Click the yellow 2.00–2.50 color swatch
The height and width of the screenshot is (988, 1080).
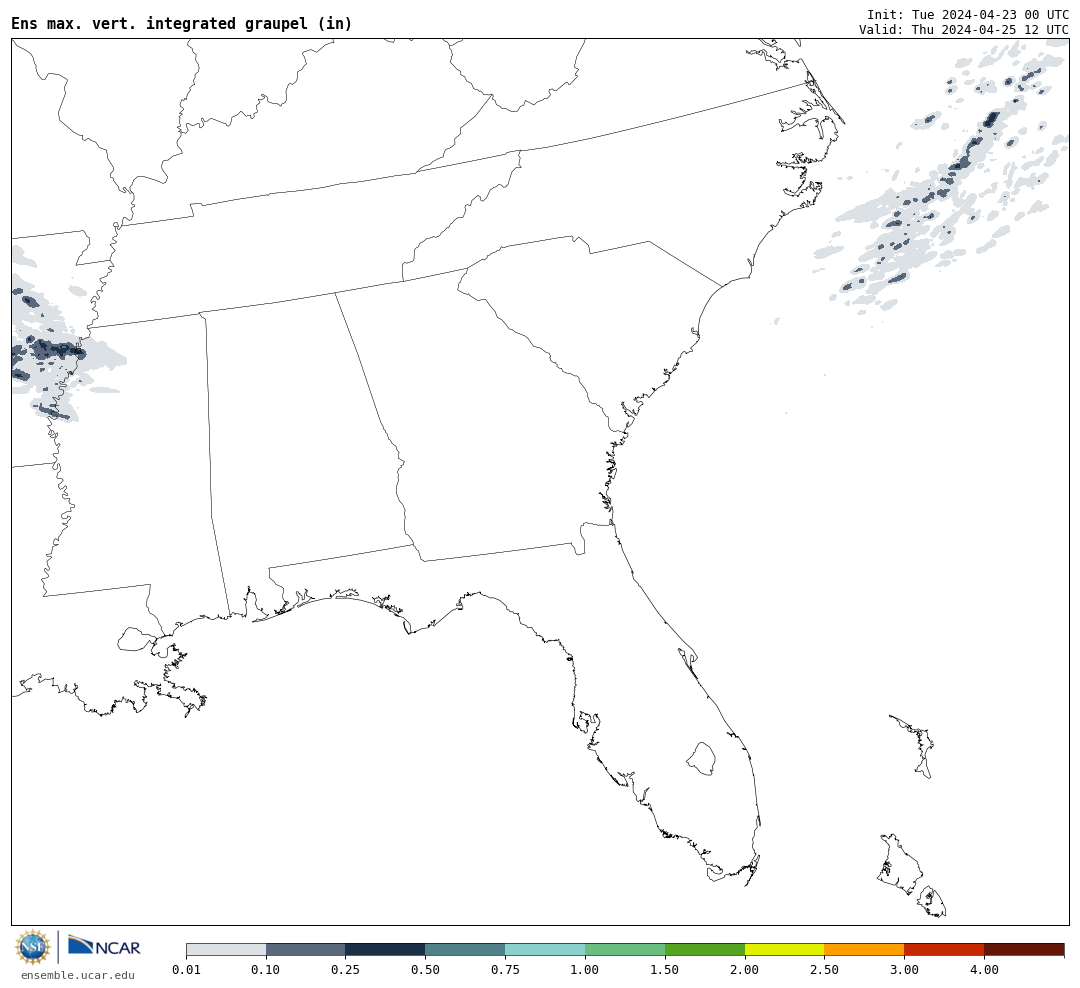tap(785, 949)
